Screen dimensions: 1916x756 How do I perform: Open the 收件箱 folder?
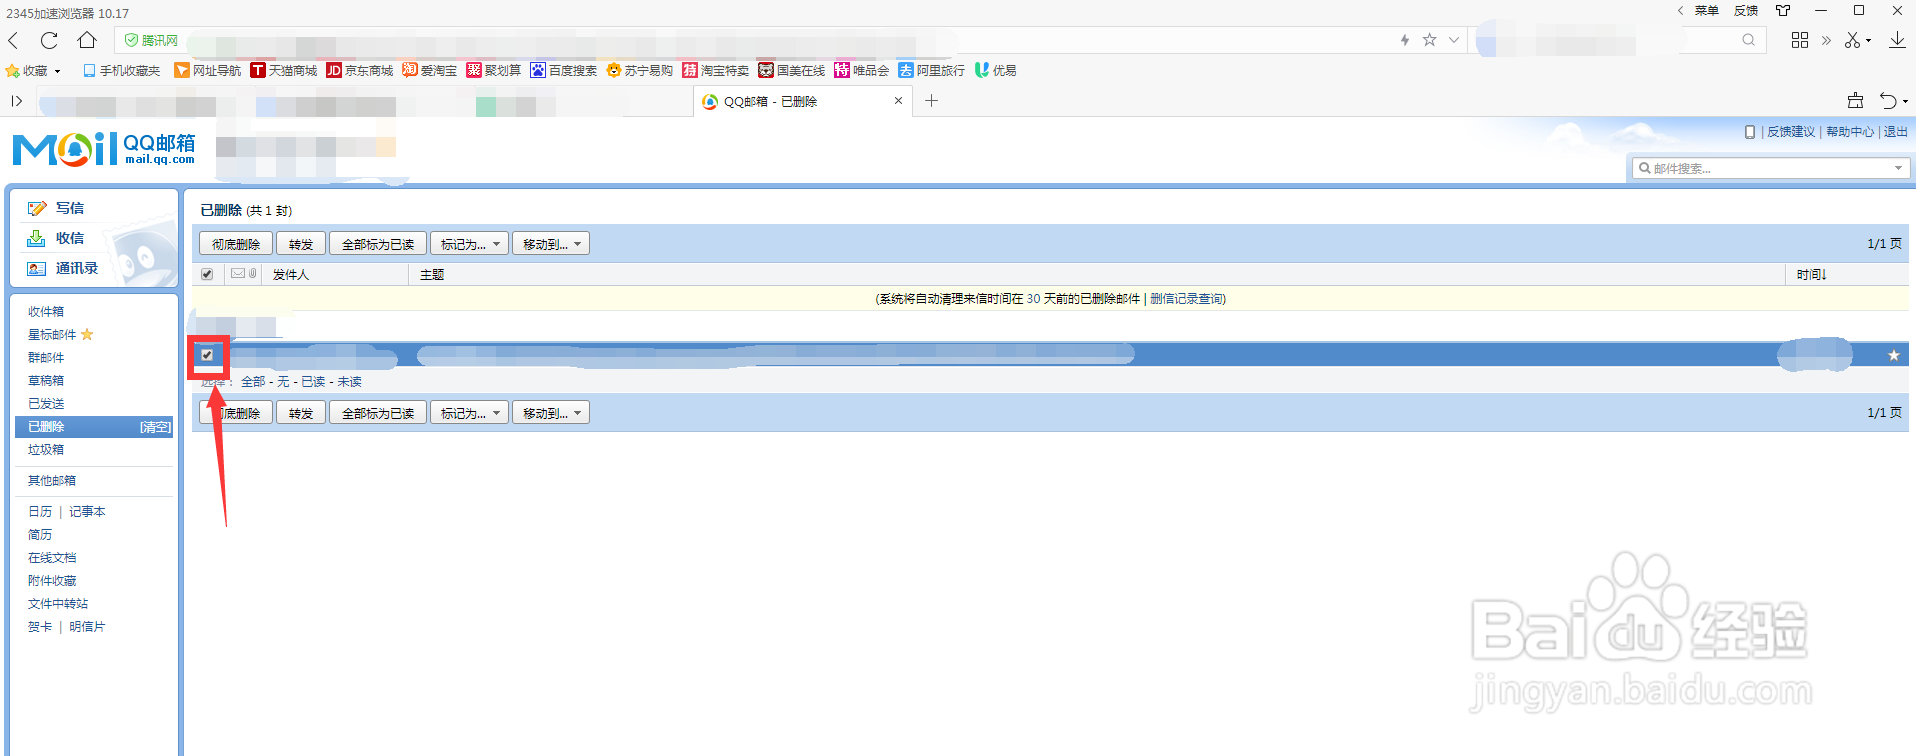coord(46,311)
